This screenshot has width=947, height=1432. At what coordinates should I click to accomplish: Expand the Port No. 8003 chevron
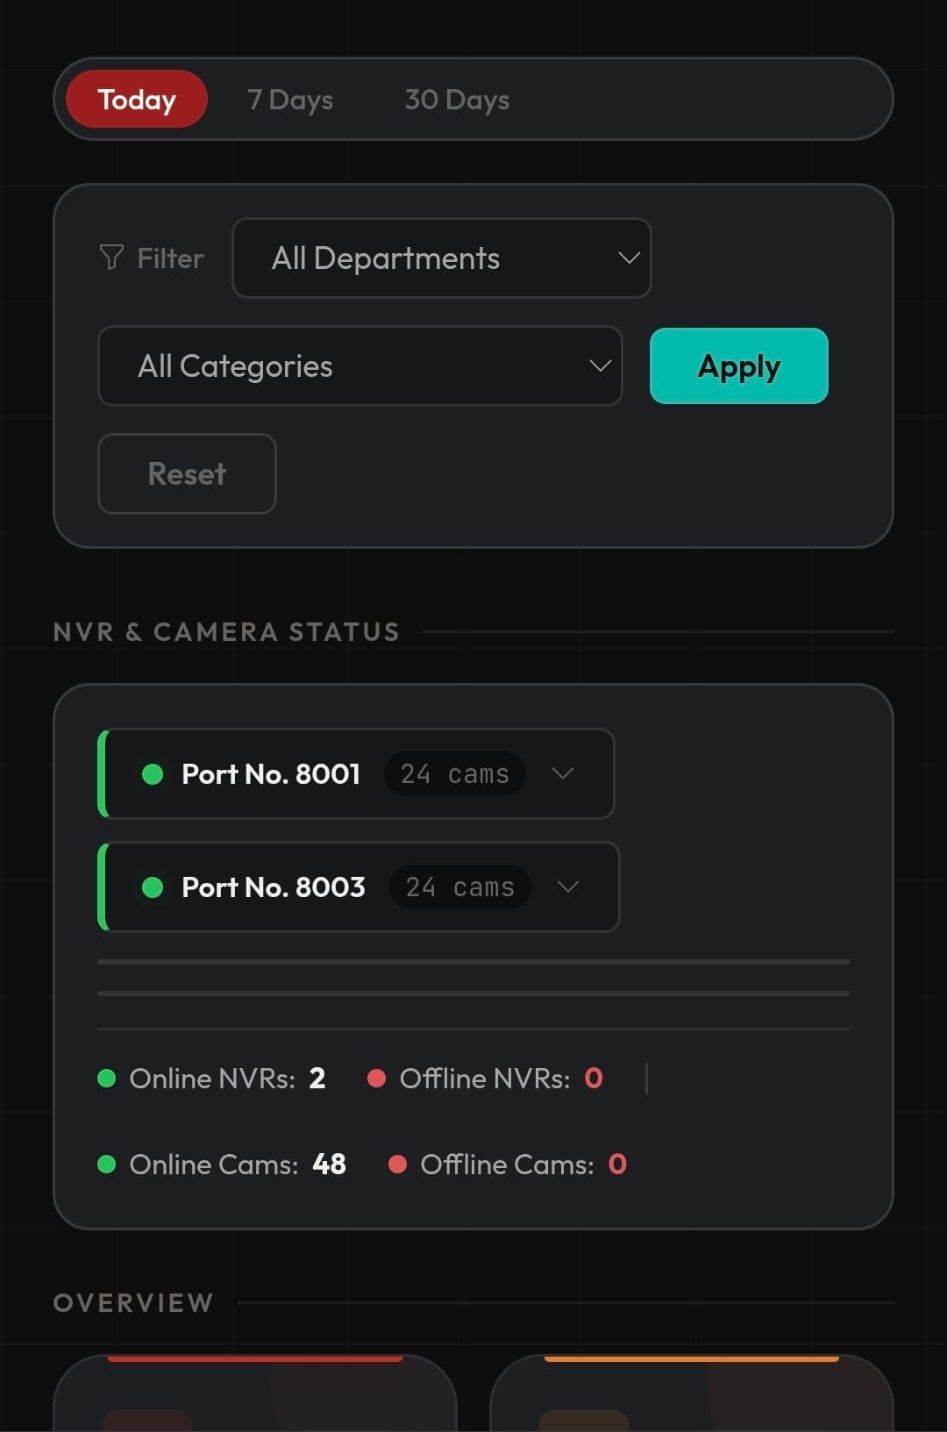(568, 886)
